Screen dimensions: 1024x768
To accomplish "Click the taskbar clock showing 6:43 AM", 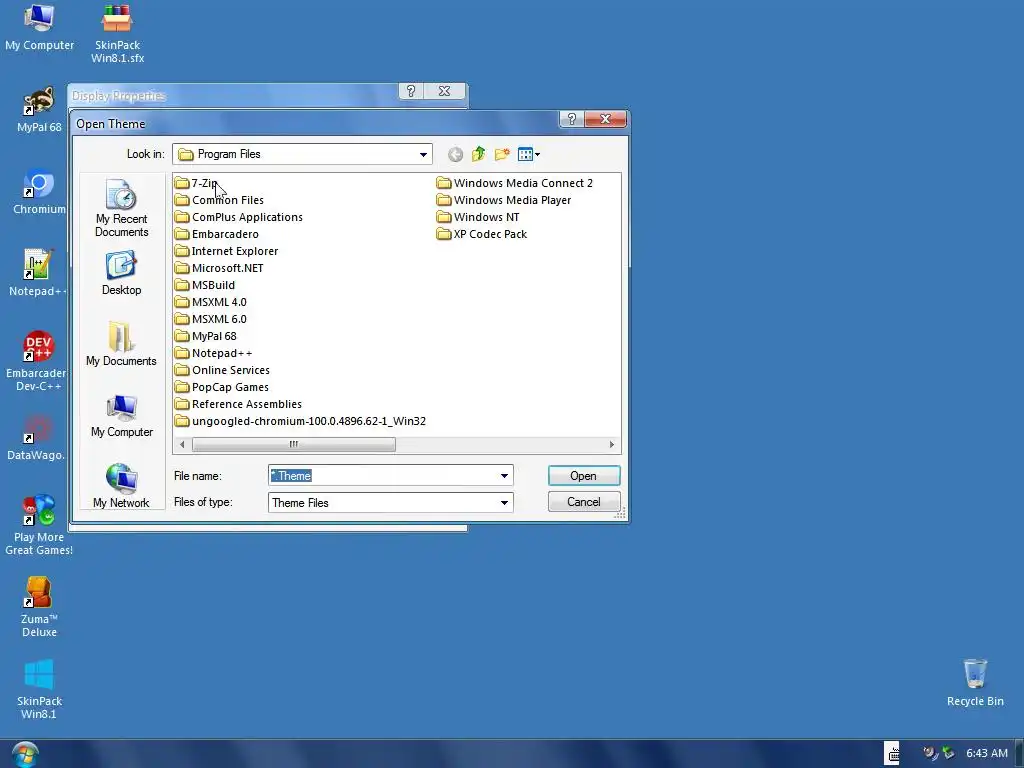I will [987, 753].
